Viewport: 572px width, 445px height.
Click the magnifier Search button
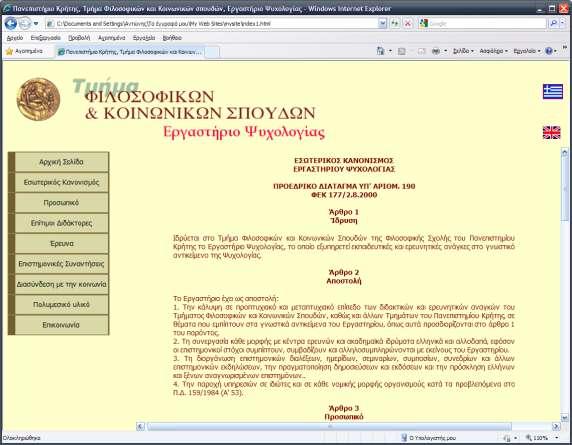click(553, 24)
